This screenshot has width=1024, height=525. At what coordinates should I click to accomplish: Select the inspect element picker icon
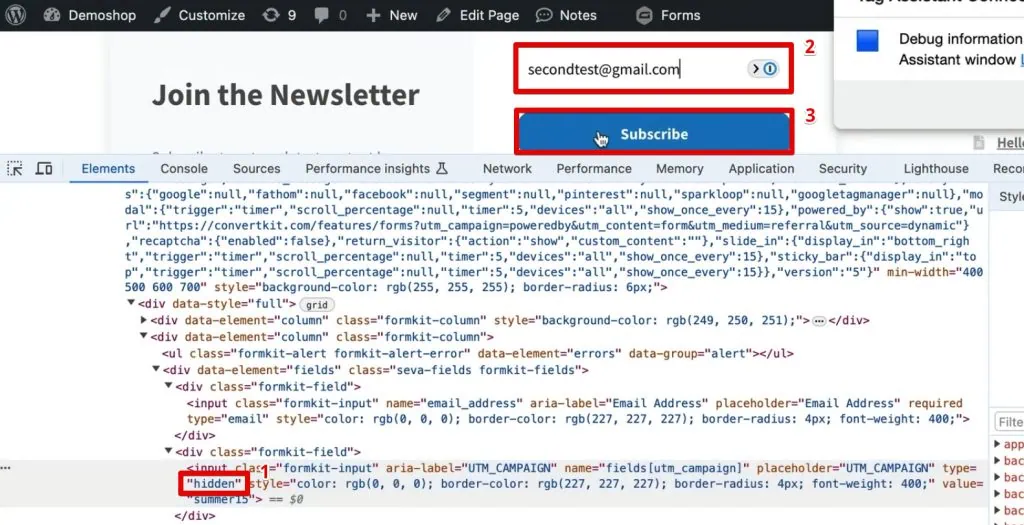click(14, 168)
